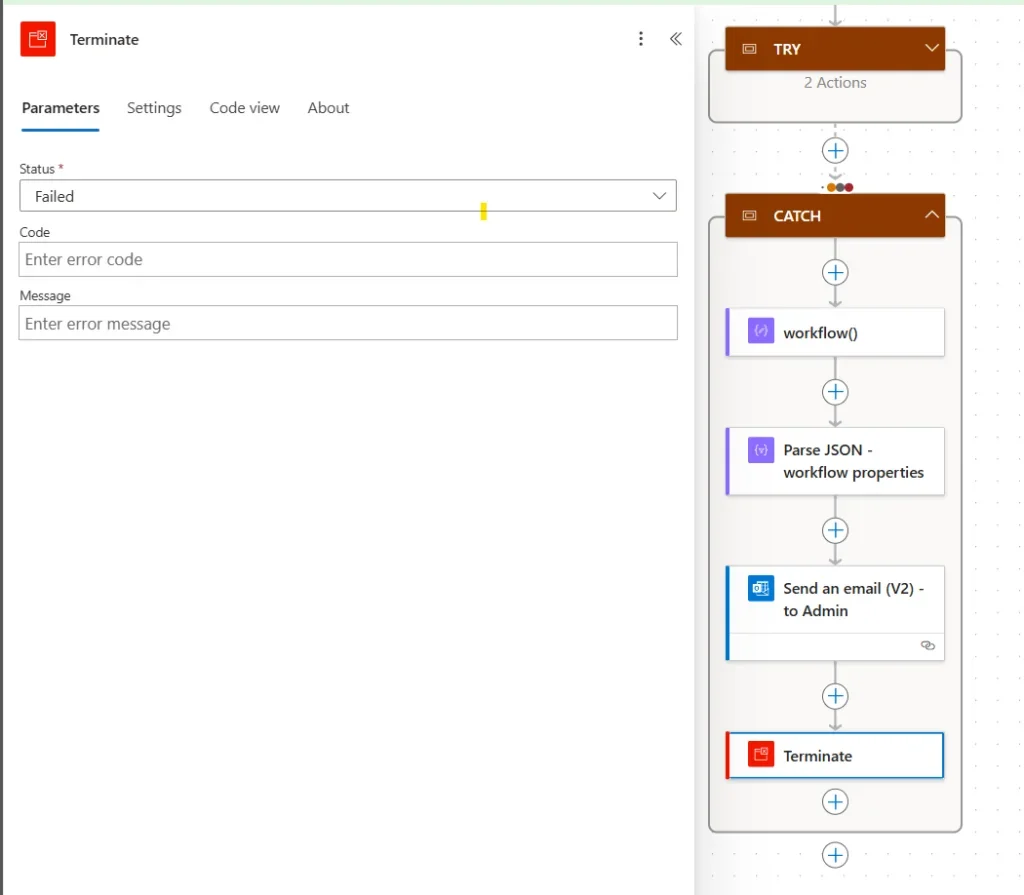Image resolution: width=1024 pixels, height=895 pixels.
Task: Click the Status dropdown chevron arrow
Action: coord(660,196)
